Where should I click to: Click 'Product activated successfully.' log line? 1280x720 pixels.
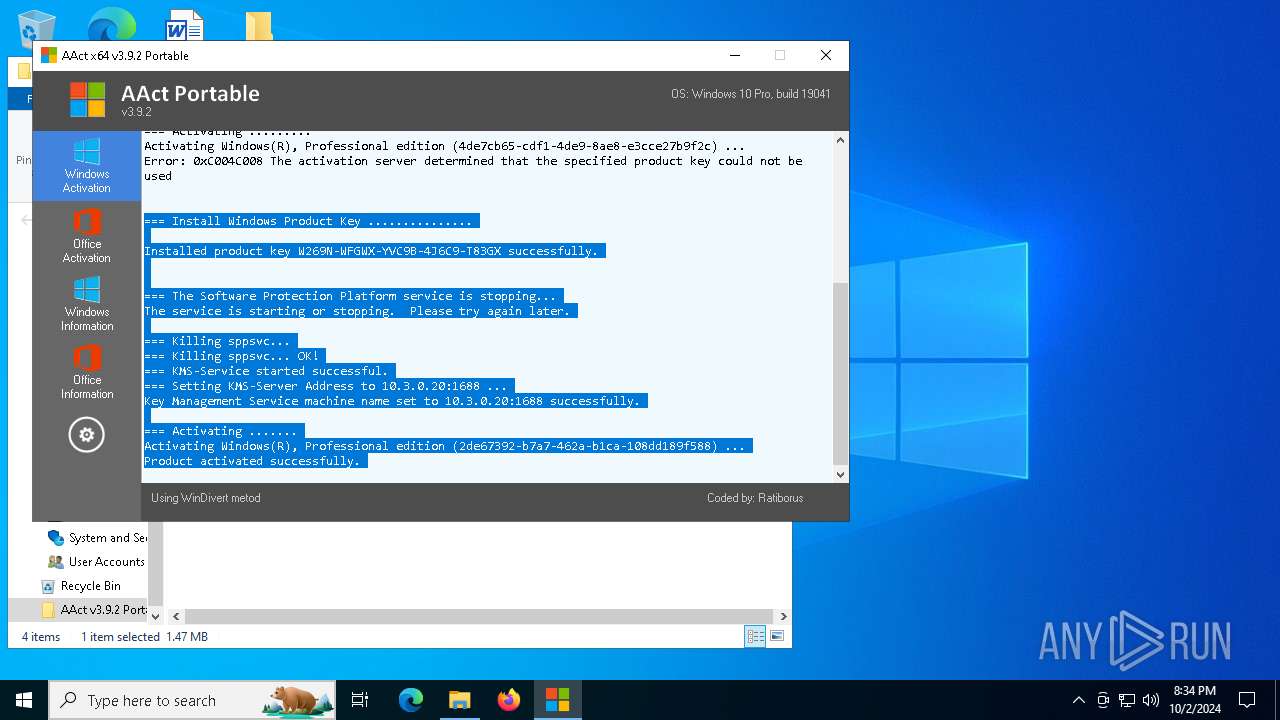coord(252,461)
